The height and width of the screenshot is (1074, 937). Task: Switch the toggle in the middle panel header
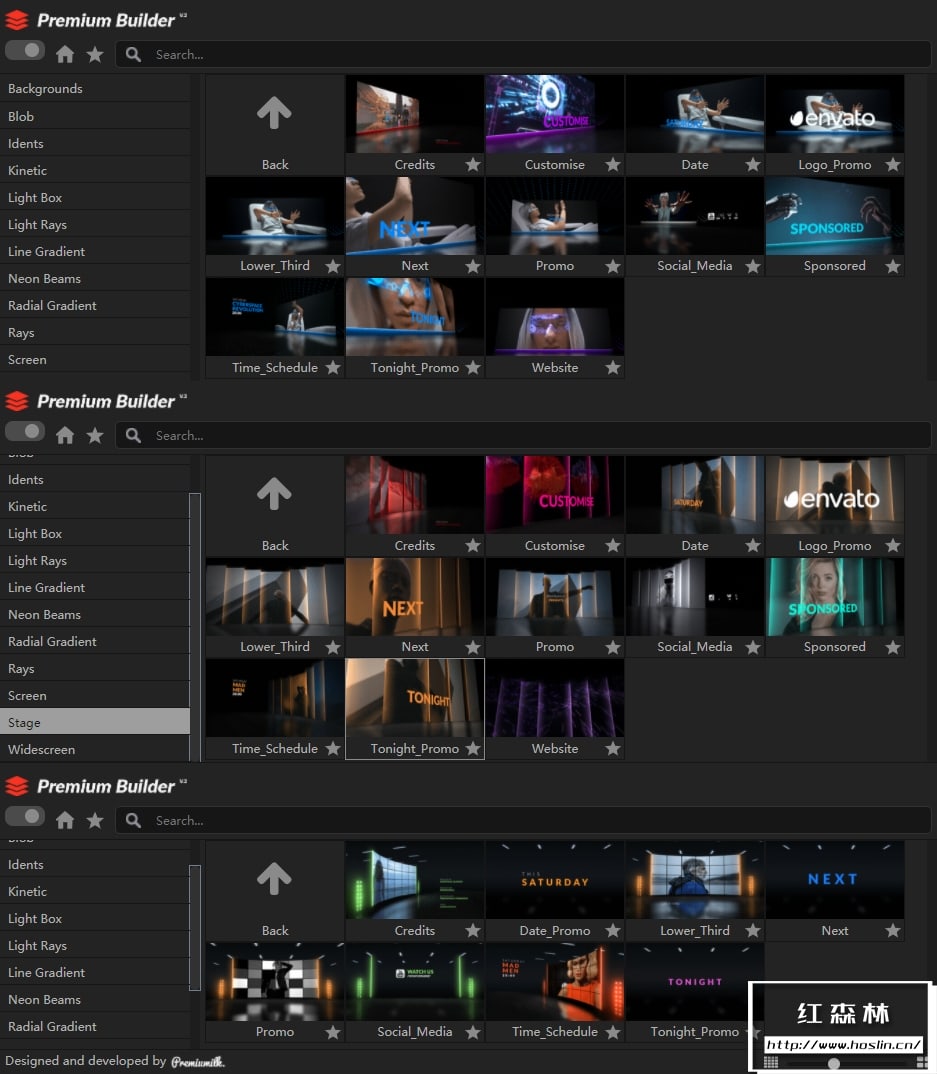(x=25, y=431)
